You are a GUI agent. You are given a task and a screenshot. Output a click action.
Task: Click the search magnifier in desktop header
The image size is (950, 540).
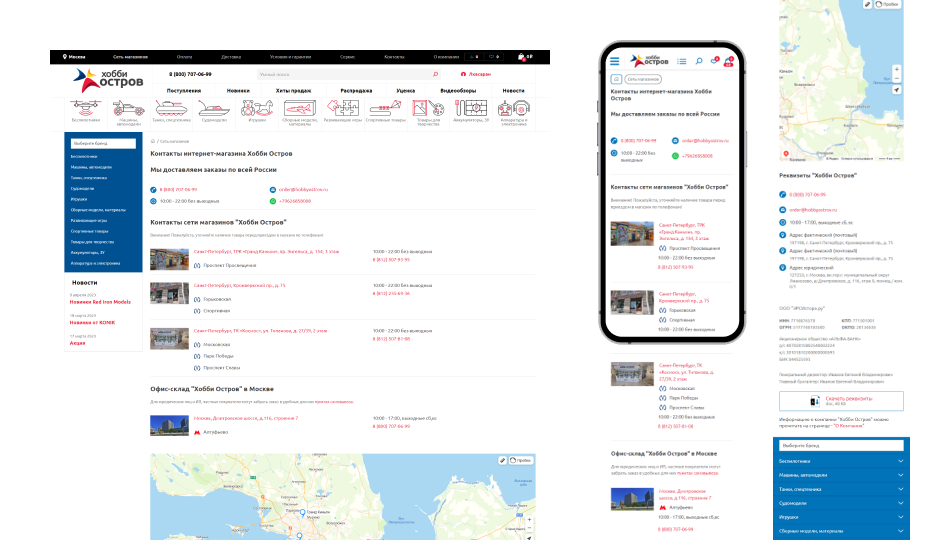click(x=435, y=74)
